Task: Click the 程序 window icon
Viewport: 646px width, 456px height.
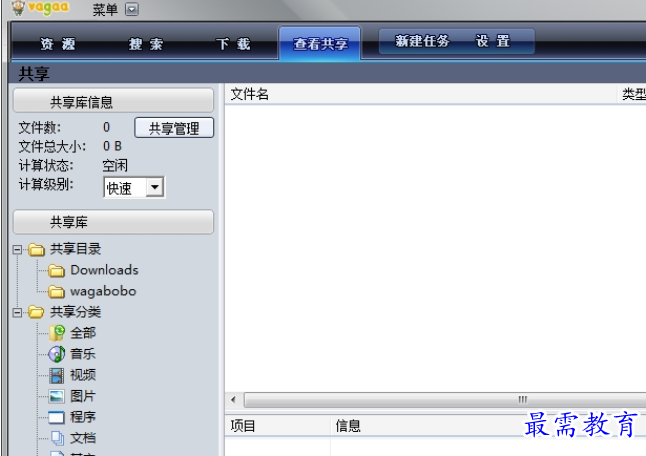Action: point(56,417)
